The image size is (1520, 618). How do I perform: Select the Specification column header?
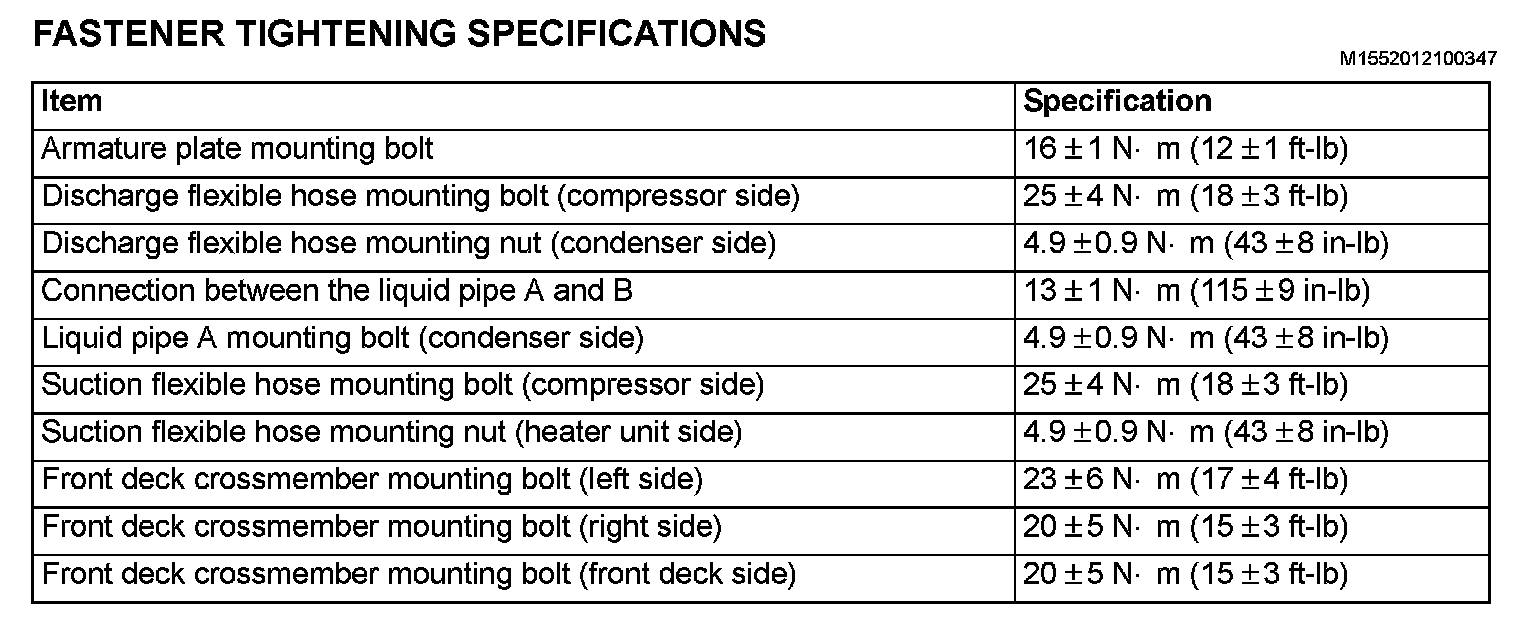(1118, 102)
